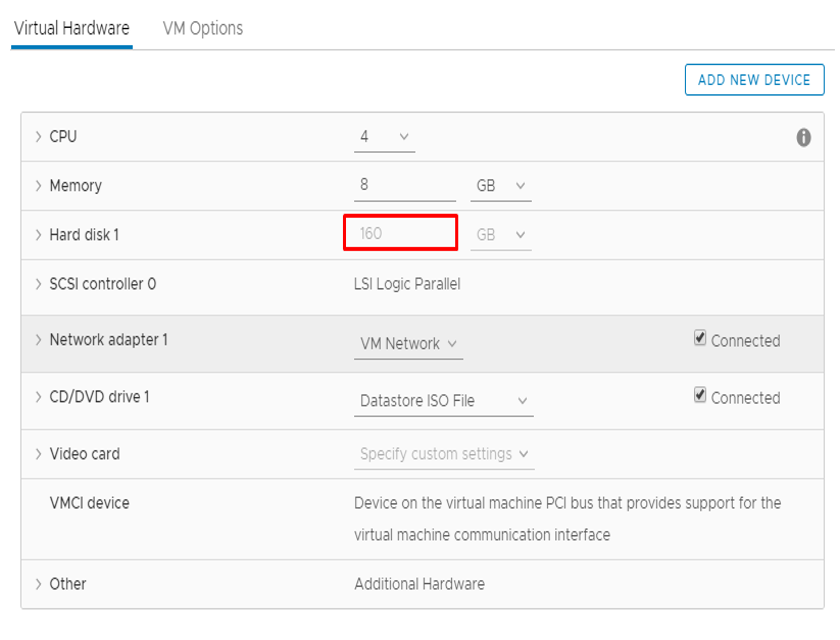Expand SCSI controller 0 details
840x640 pixels.
pyautogui.click(x=38, y=284)
